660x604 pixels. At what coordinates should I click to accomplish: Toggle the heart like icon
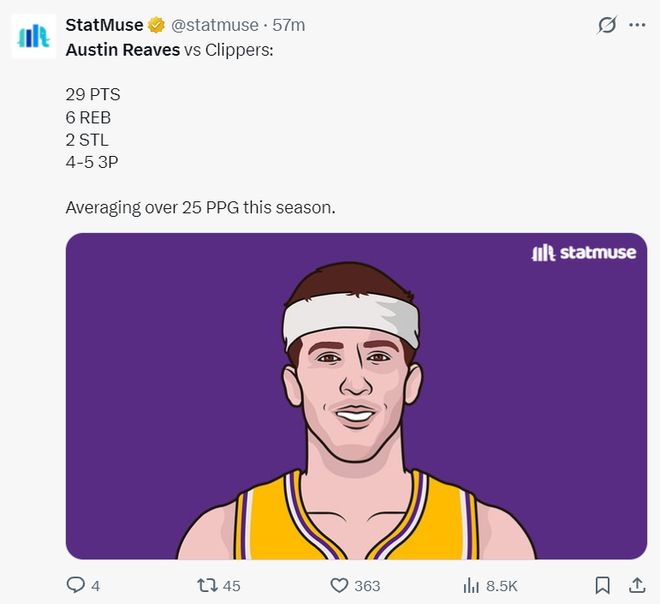(x=339, y=585)
